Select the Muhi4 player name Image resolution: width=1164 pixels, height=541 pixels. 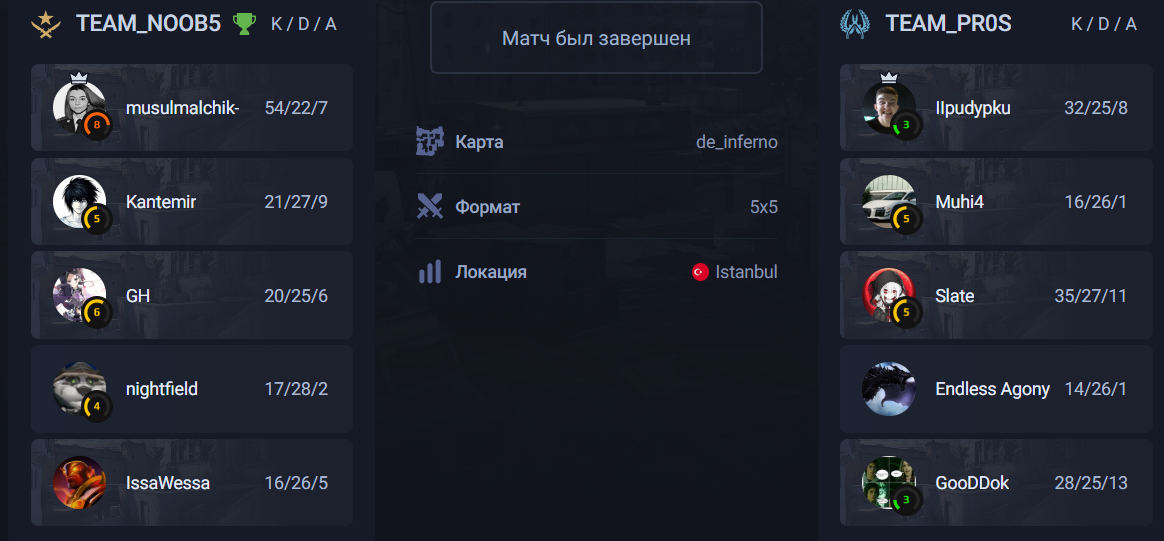960,202
